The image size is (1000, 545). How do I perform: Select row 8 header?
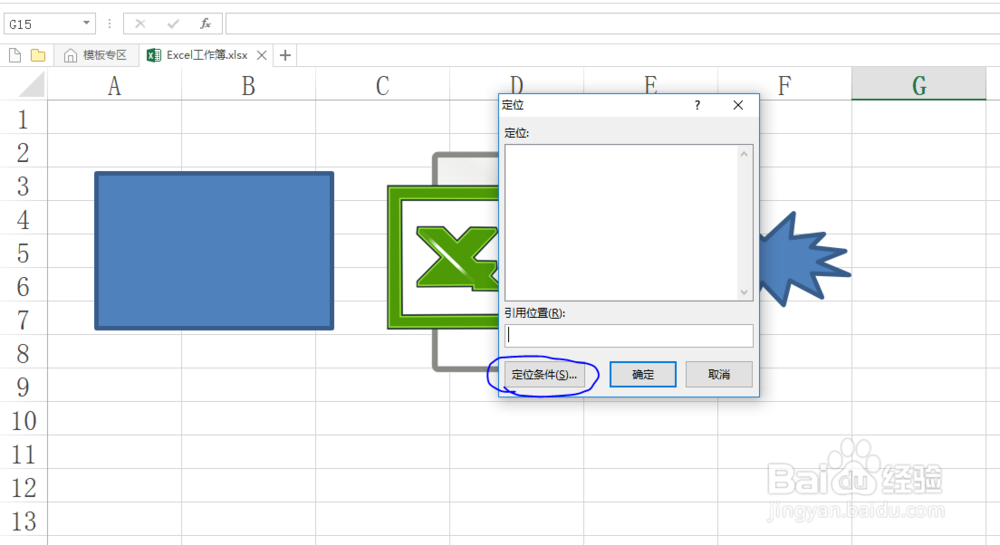[x=23, y=353]
